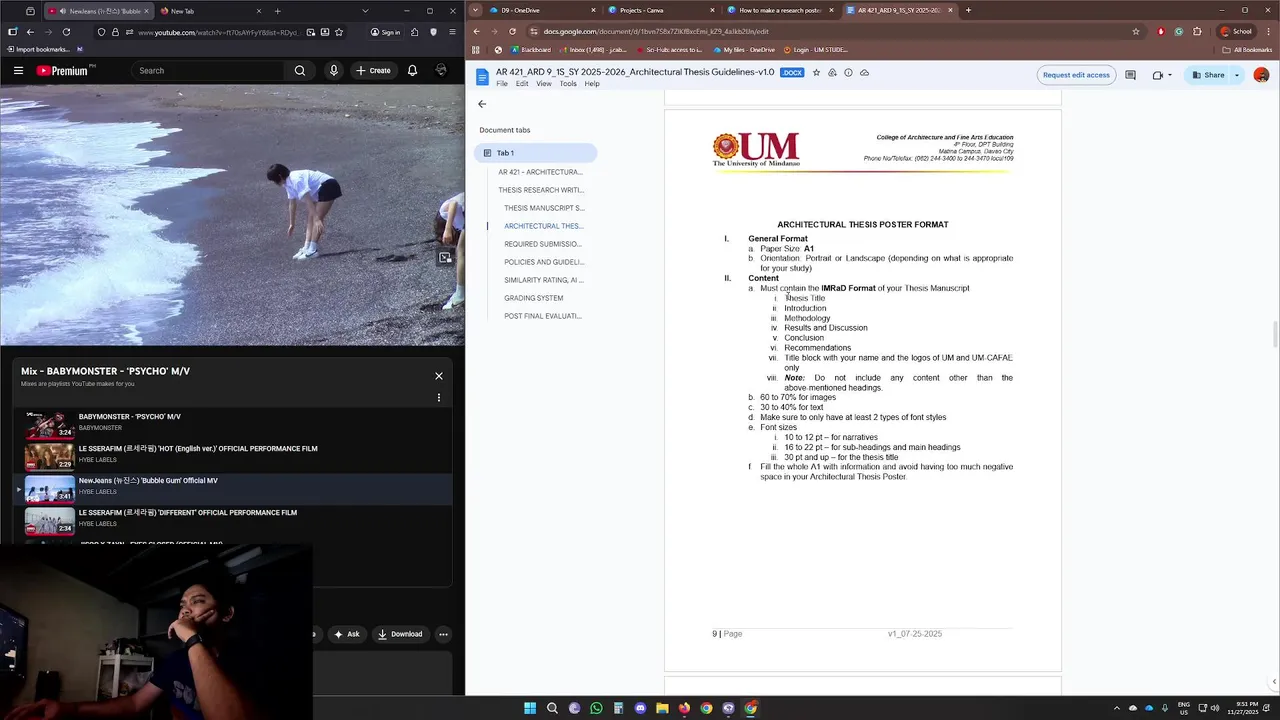Collapse document tabs panel with back arrow
The width and height of the screenshot is (1280, 720).
(482, 104)
